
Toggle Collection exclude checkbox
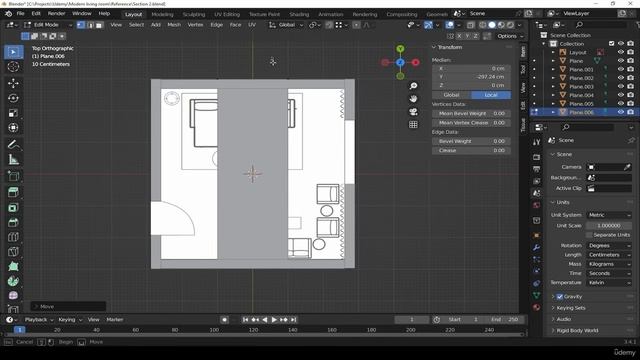(611, 44)
